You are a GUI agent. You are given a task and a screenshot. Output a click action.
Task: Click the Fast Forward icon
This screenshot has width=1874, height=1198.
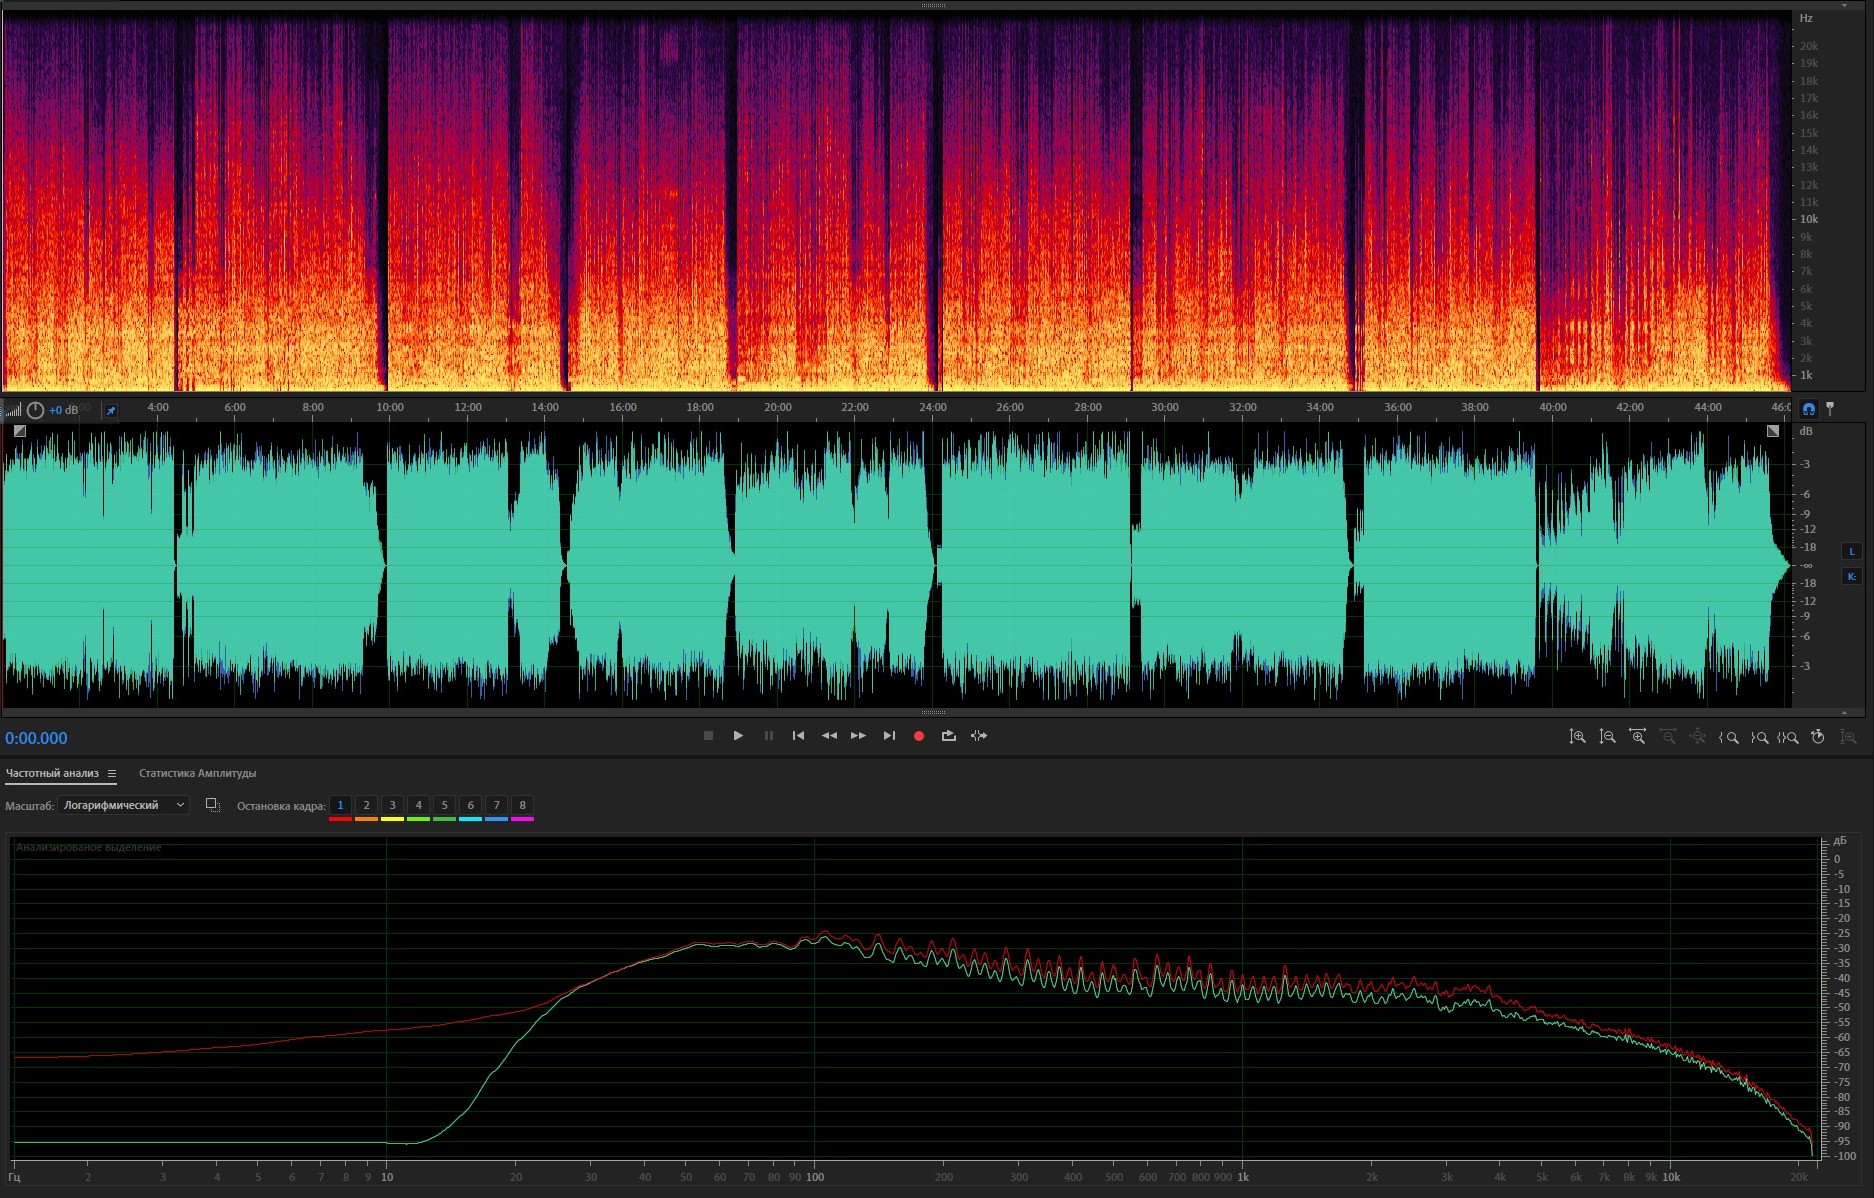point(858,736)
